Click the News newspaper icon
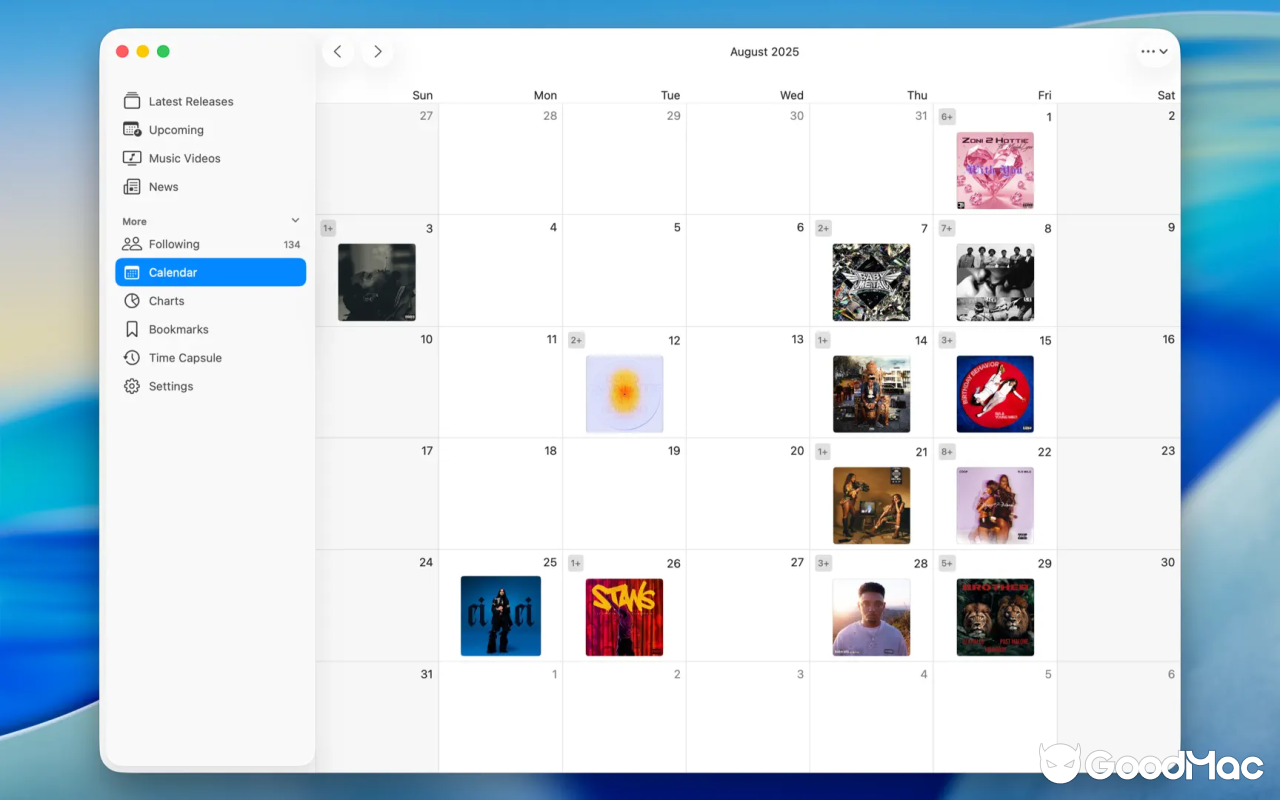The height and width of the screenshot is (800, 1280). point(131,187)
